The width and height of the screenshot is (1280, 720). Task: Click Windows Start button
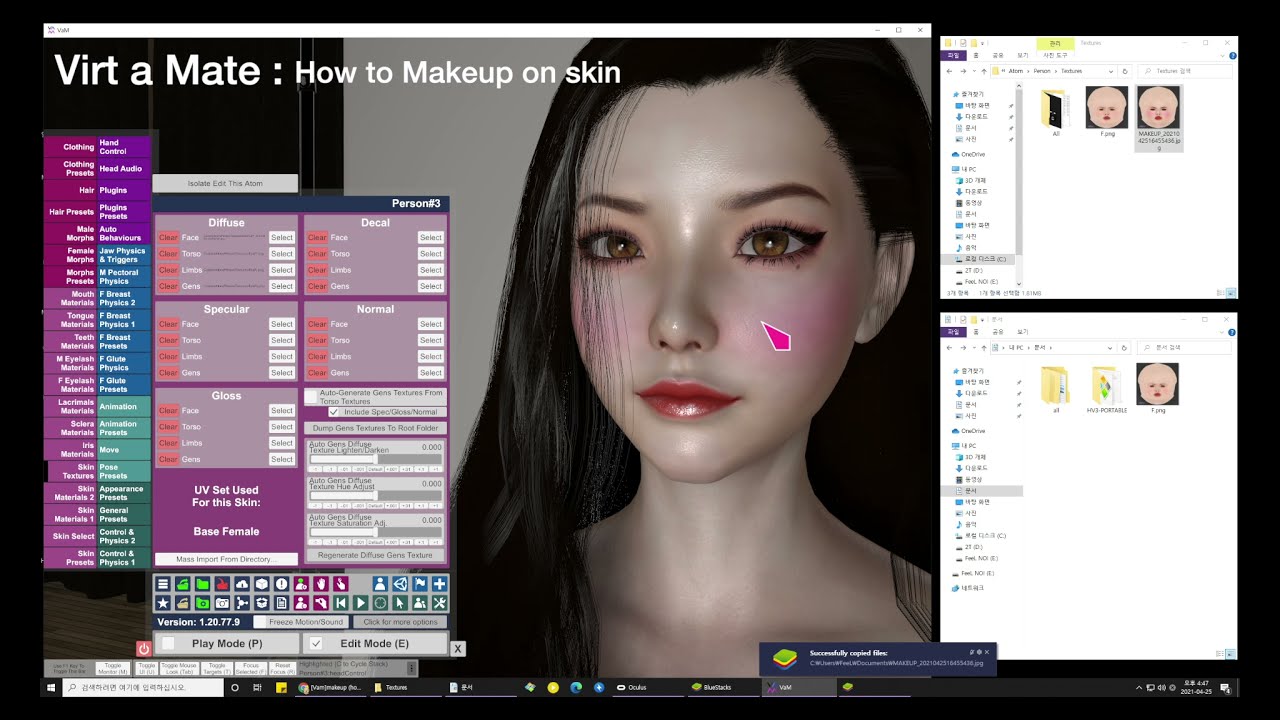(x=52, y=688)
